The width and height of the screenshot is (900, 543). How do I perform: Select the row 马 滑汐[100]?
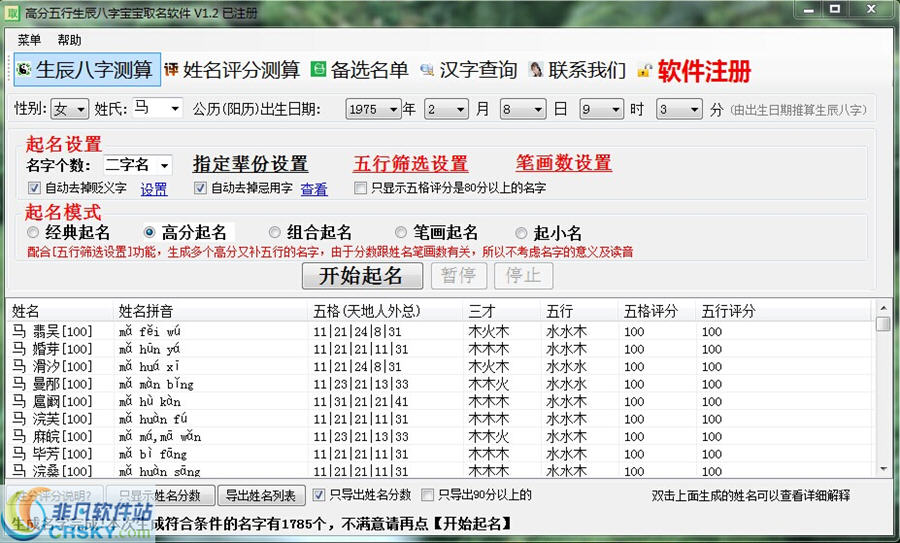coord(439,366)
